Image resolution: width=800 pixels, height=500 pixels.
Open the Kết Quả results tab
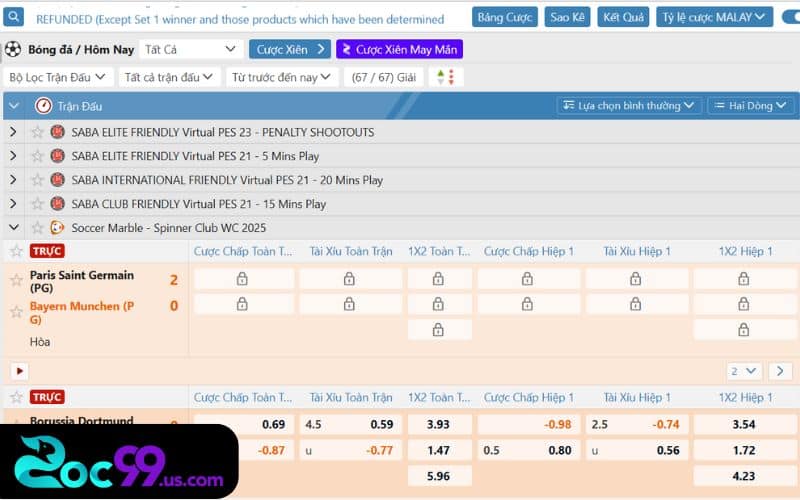click(623, 17)
